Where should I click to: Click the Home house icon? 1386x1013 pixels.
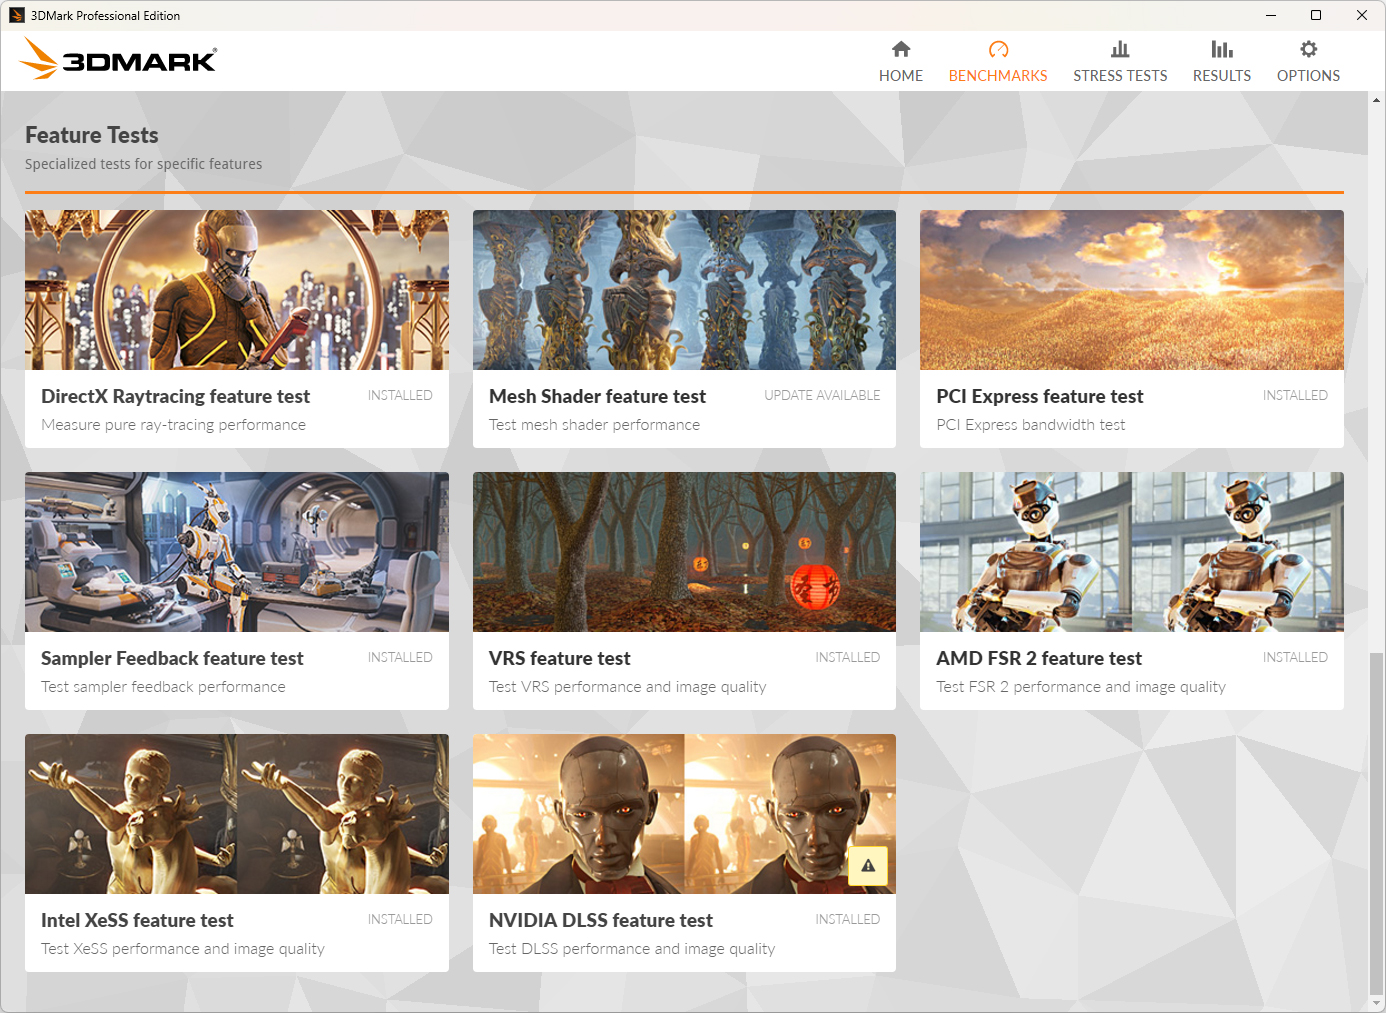(x=901, y=49)
